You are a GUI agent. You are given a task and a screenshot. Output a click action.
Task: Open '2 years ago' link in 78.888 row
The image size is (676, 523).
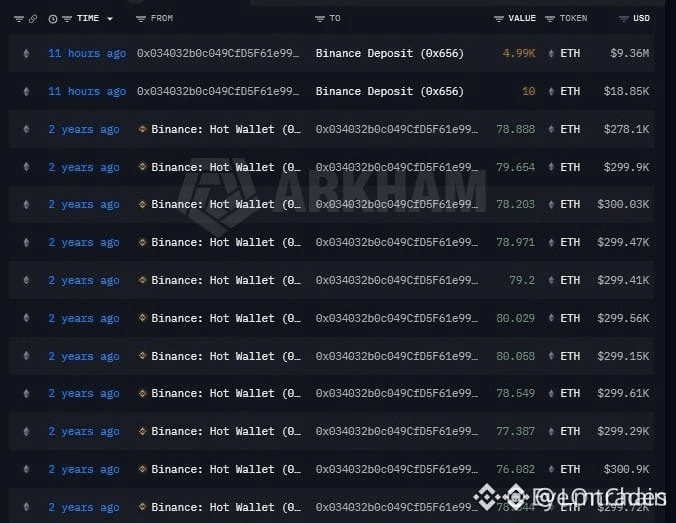tap(84, 129)
